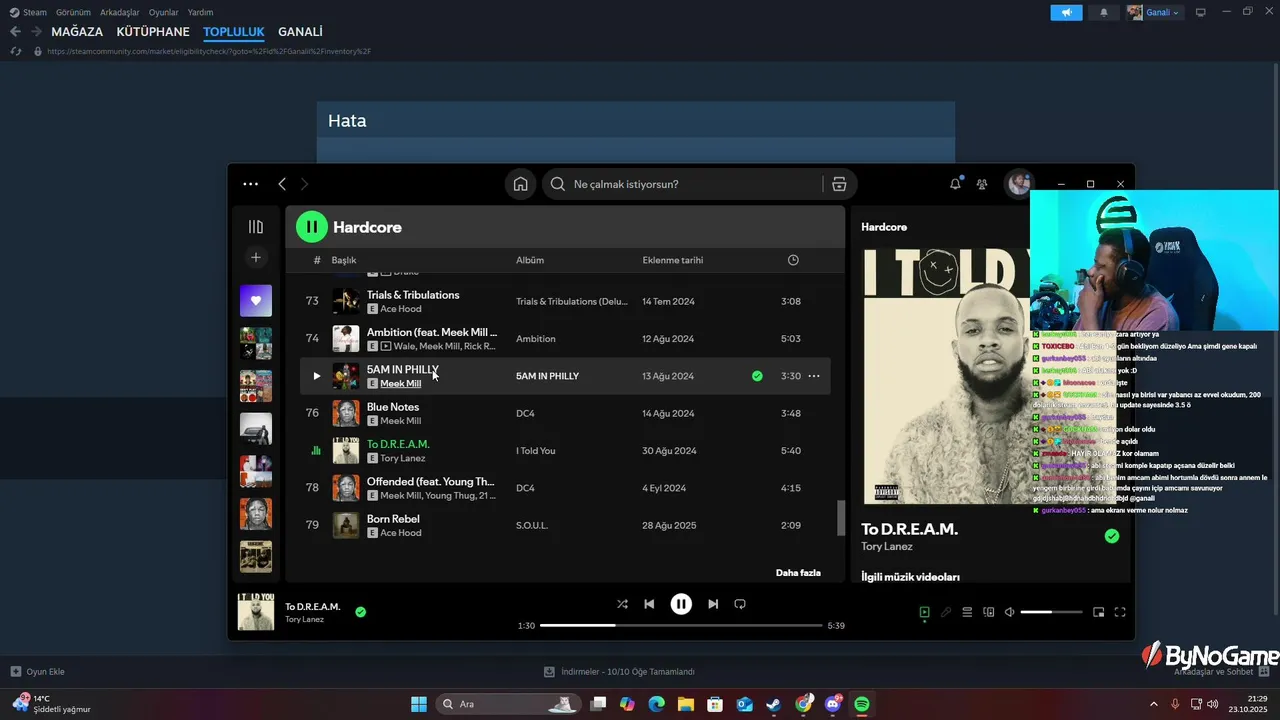The image size is (1280, 720).
Task: Toggle saved checkmark on 5AM IN PHILLY row
Action: pyautogui.click(x=757, y=376)
